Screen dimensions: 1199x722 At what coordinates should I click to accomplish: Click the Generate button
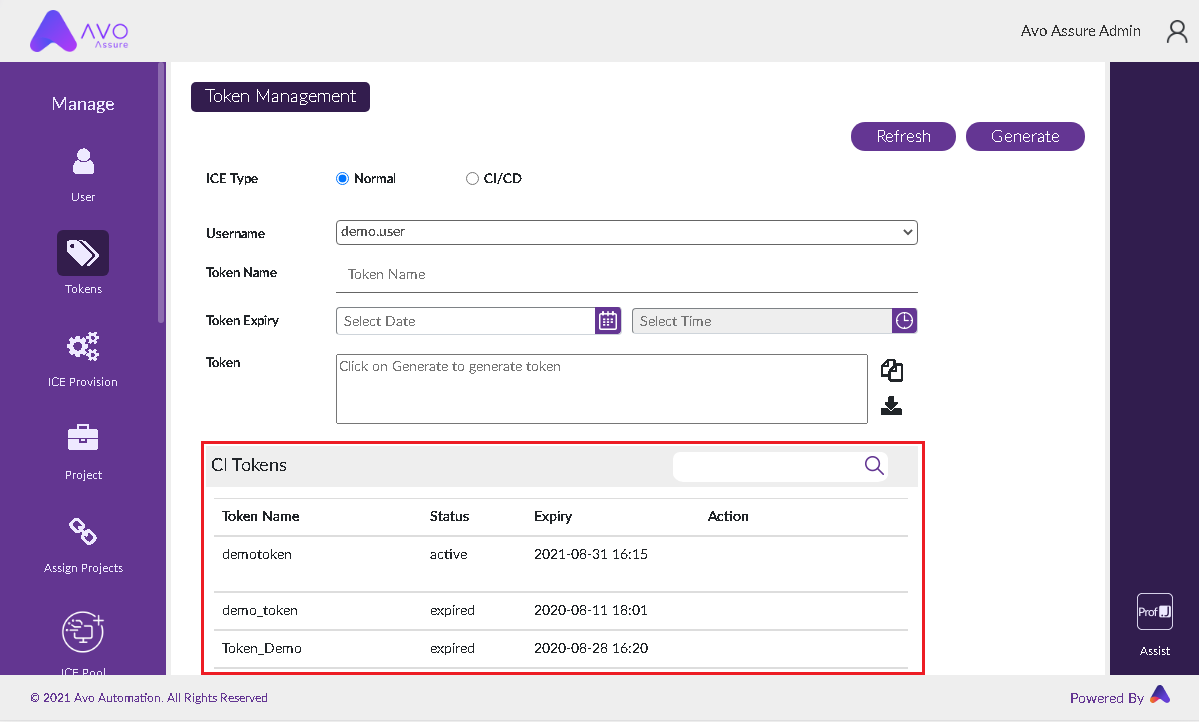(x=1025, y=136)
